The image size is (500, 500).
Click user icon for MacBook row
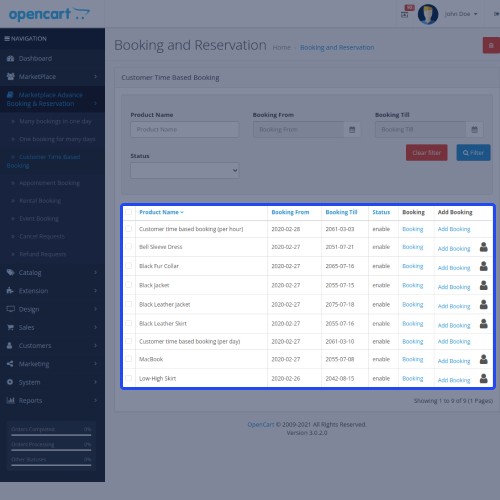(484, 359)
